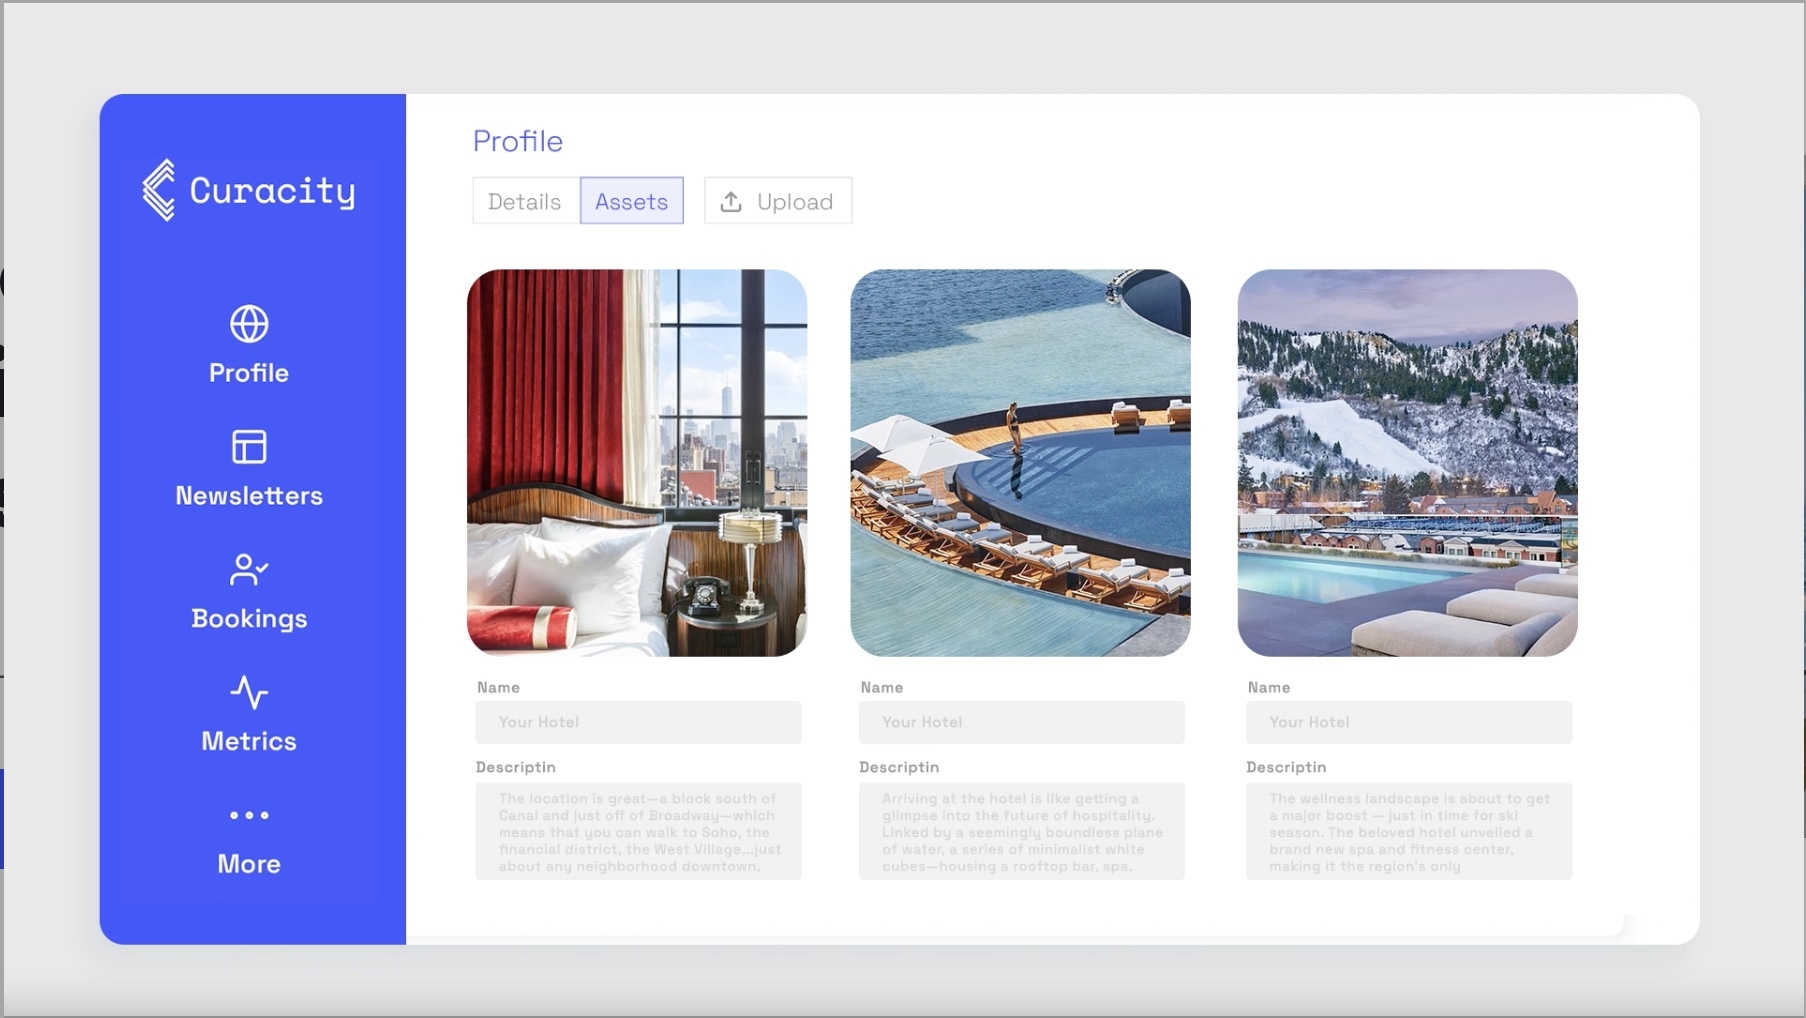Select the Assets tab

point(632,201)
